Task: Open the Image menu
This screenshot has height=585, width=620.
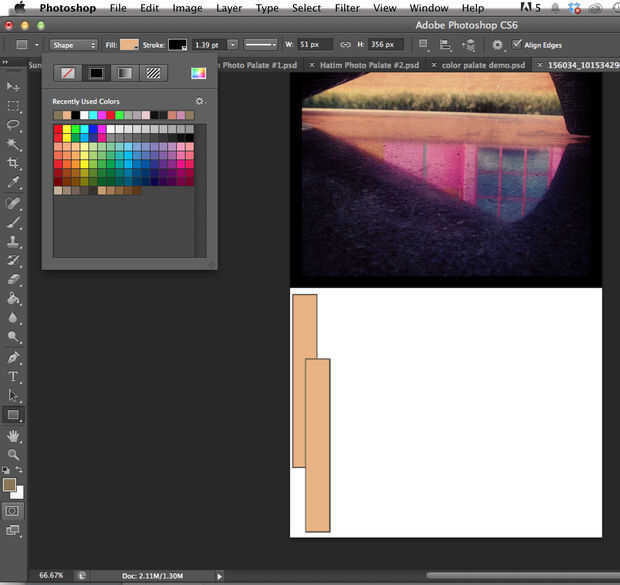Action: point(187,8)
